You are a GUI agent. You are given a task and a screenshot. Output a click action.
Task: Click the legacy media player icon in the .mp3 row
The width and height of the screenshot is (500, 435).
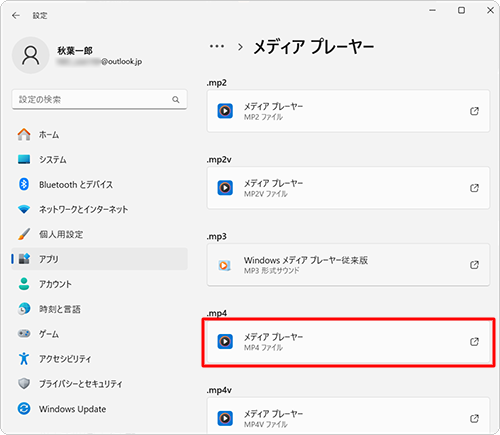pyautogui.click(x=224, y=265)
